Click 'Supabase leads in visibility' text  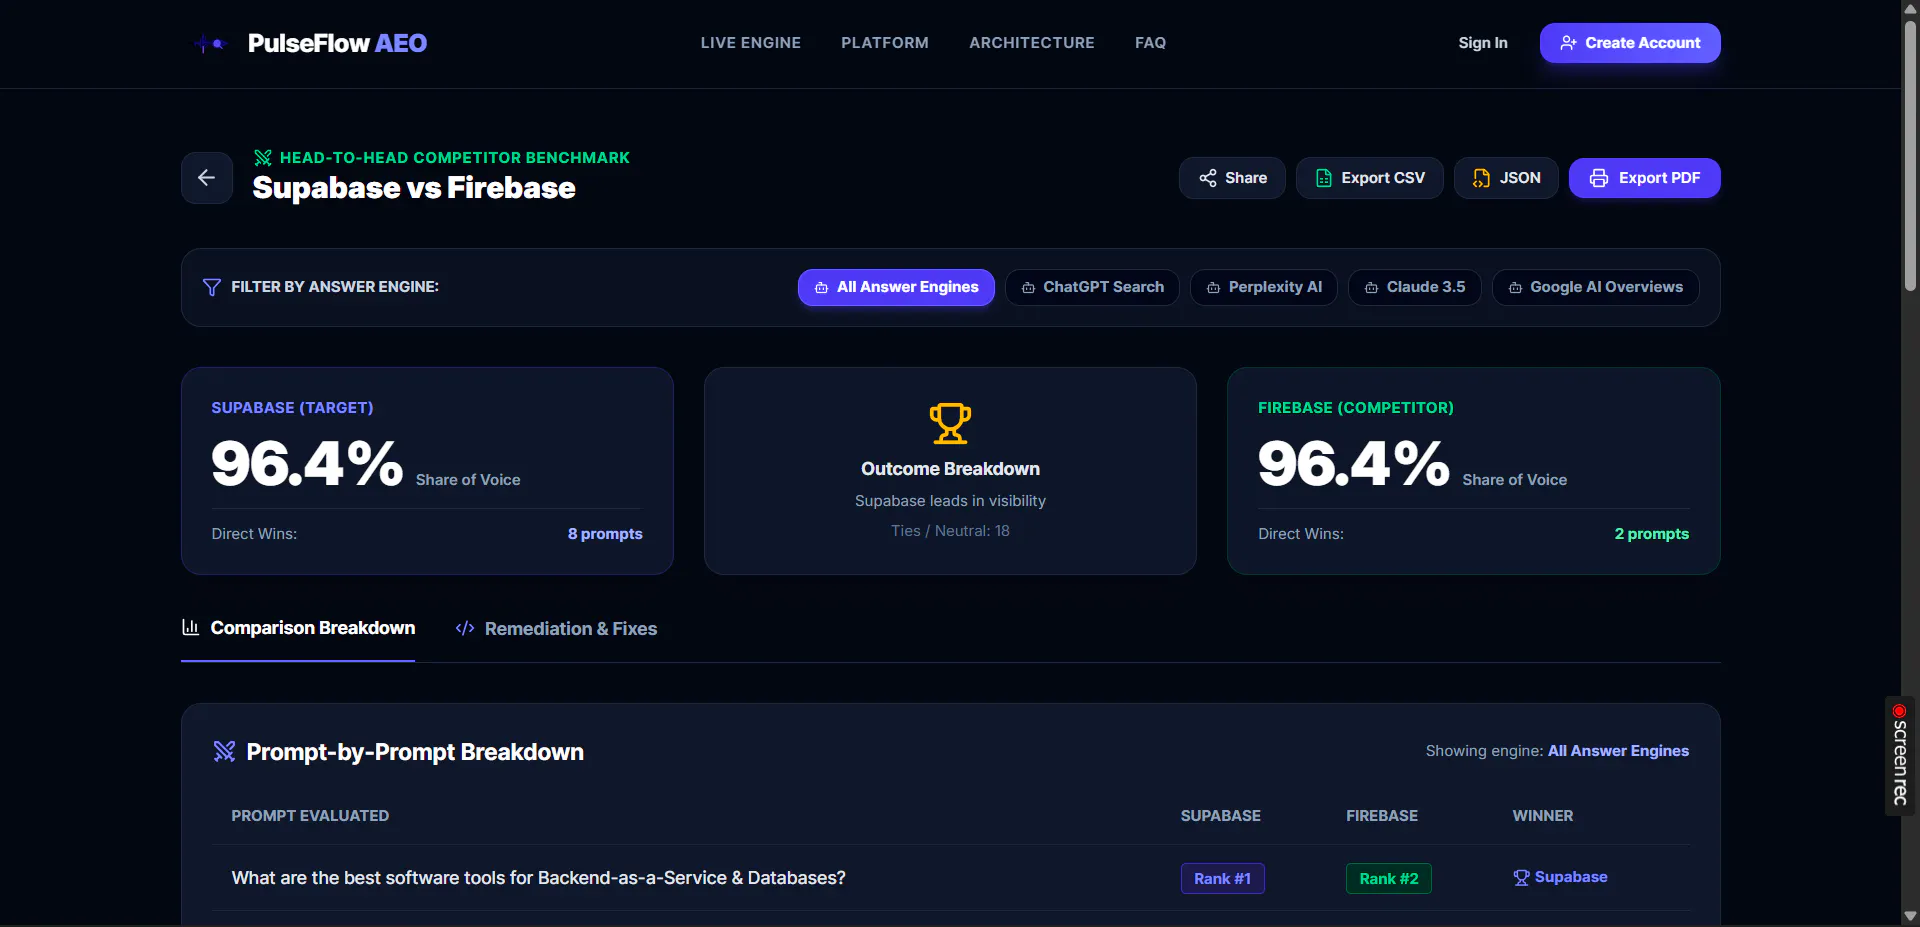coord(950,501)
